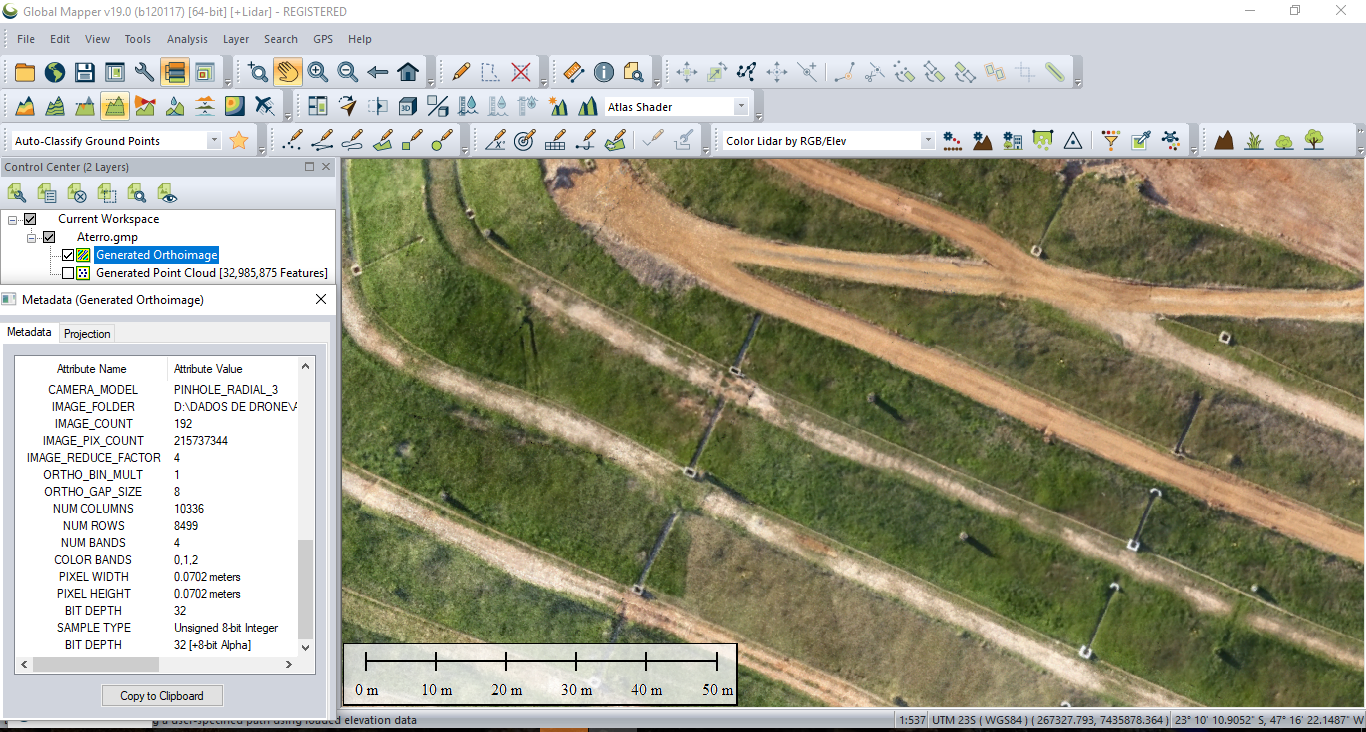The image size is (1366, 732).
Task: Select the pencil Digitizer tool
Action: [x=461, y=72]
